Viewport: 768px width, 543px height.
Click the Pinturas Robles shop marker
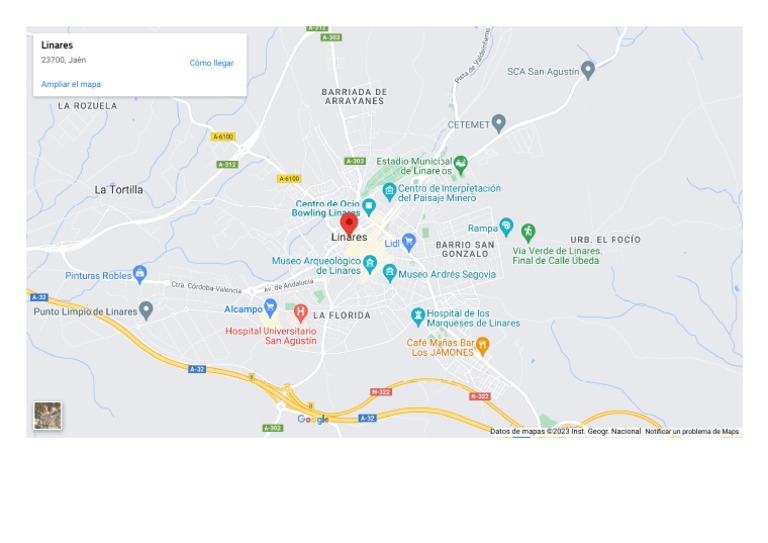(x=140, y=274)
